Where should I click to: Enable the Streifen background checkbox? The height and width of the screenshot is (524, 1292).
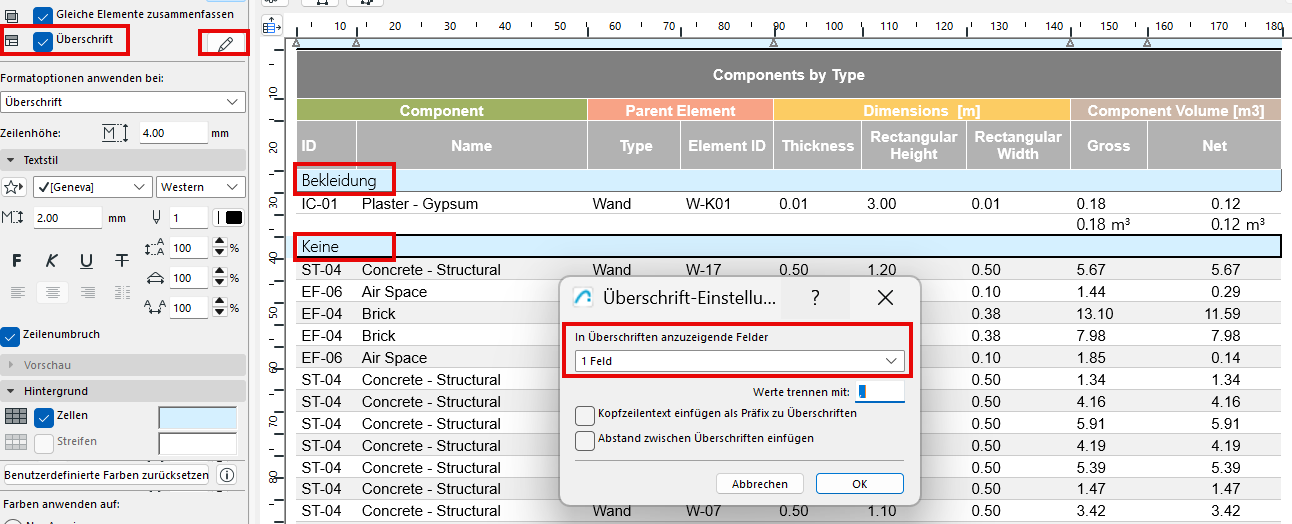[x=44, y=442]
